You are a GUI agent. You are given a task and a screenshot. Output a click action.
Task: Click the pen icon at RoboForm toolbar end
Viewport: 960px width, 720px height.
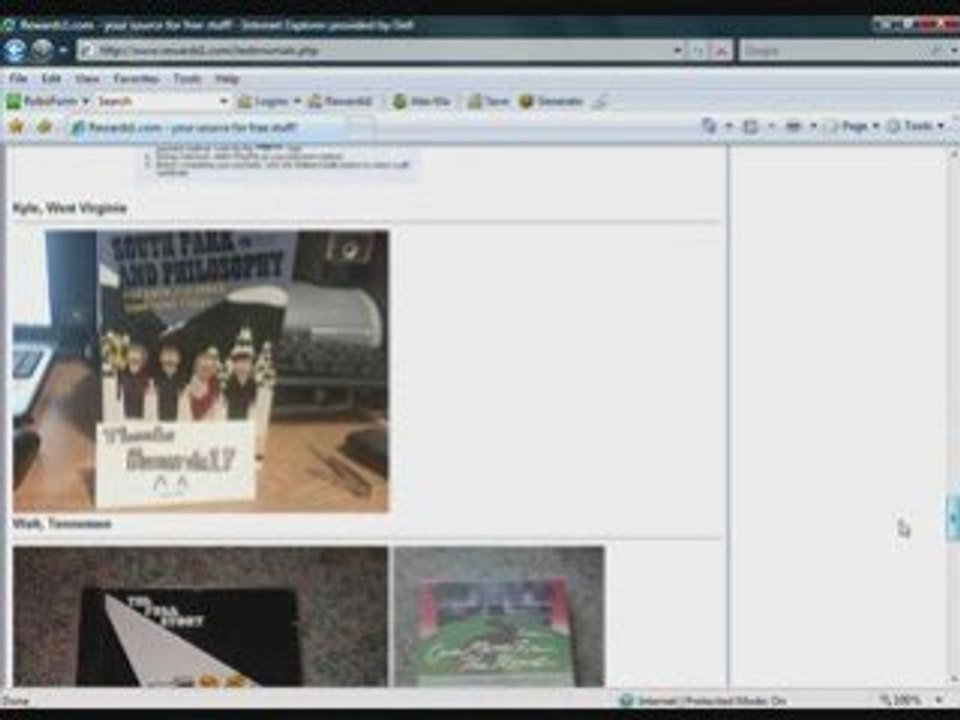[x=600, y=102]
